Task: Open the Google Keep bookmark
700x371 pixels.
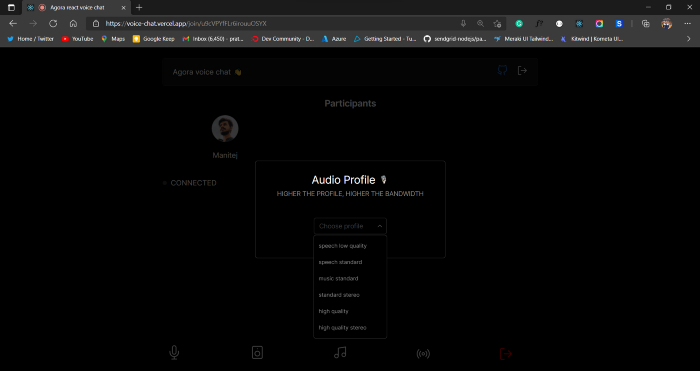Action: click(x=154, y=39)
